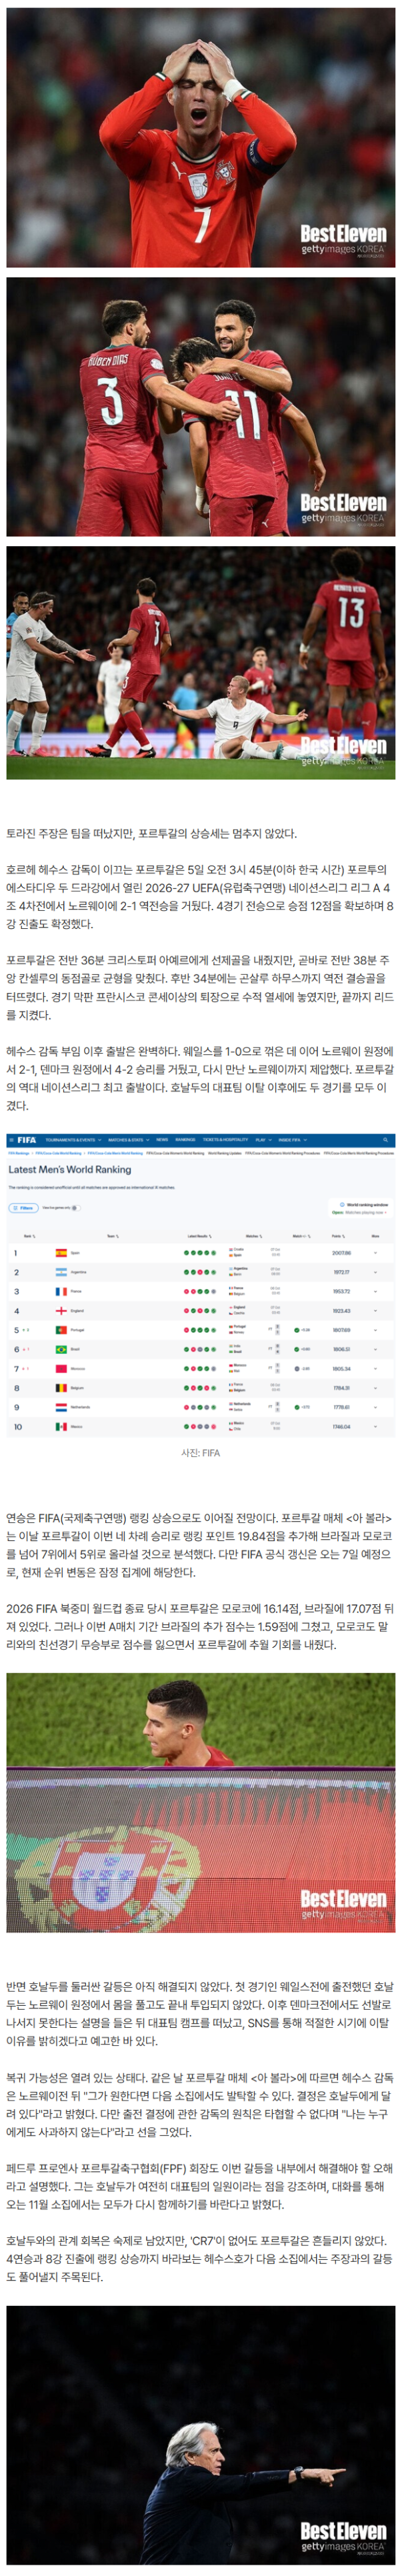Screen dimensions: 400x2576
Task: Expand the Mexico row chevron
Action: [x=375, y=1426]
